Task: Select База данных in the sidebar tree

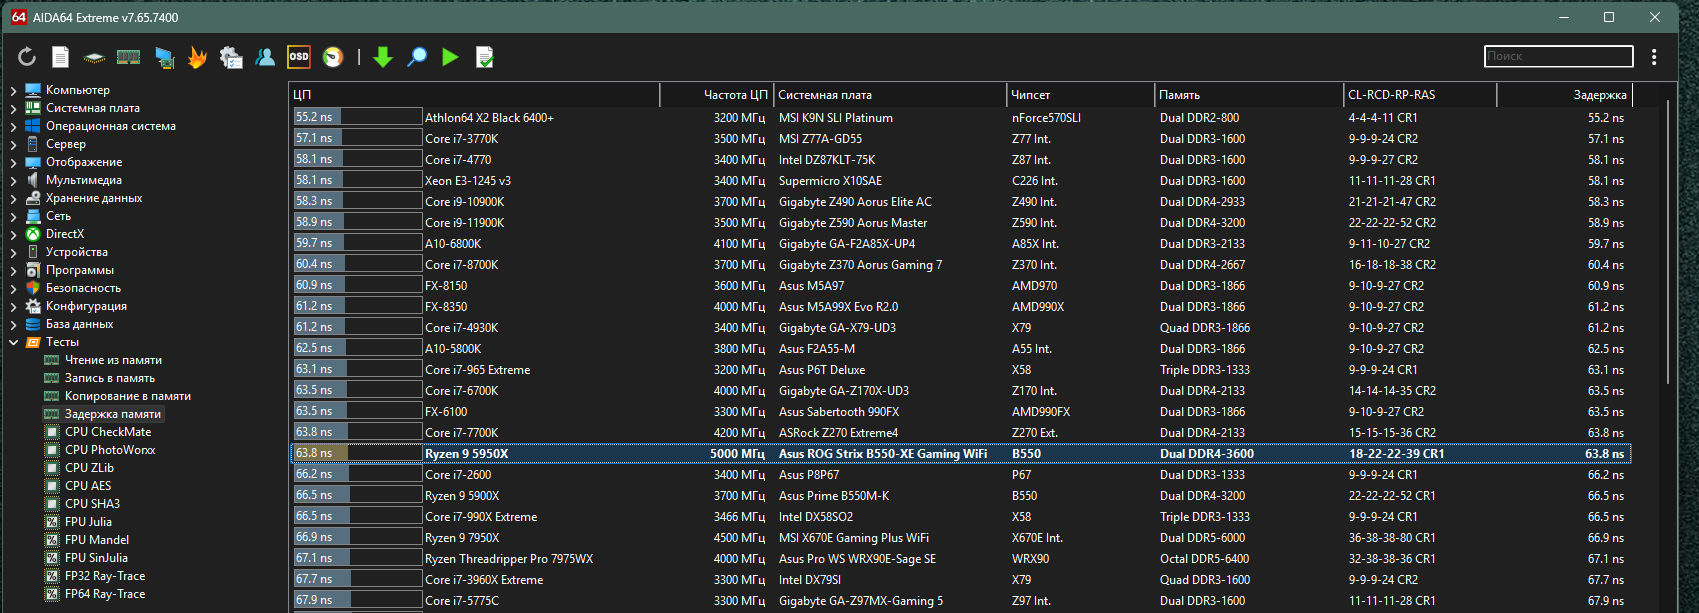Action: coord(79,324)
